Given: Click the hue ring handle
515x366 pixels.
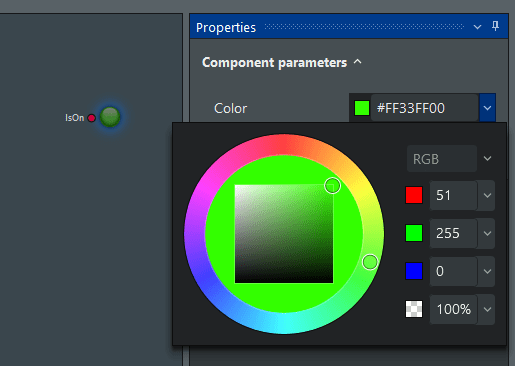Looking at the screenshot, I should [370, 262].
